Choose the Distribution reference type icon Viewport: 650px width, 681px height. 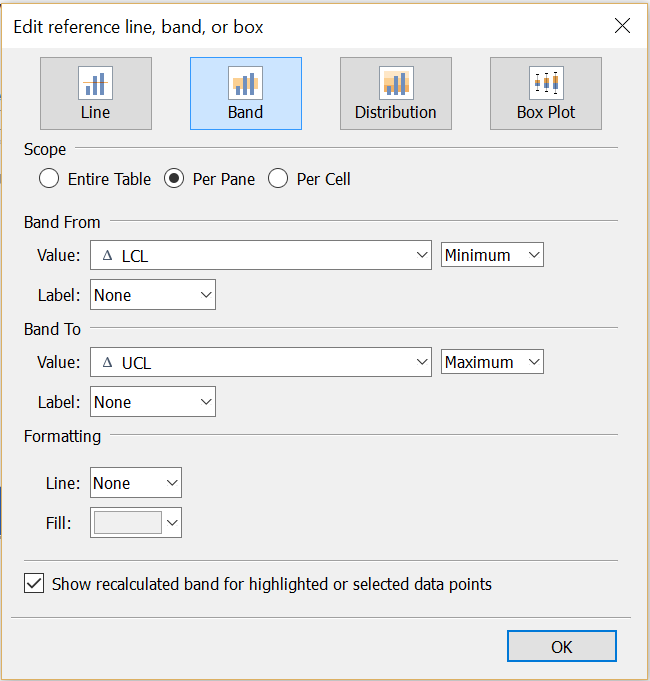click(395, 83)
